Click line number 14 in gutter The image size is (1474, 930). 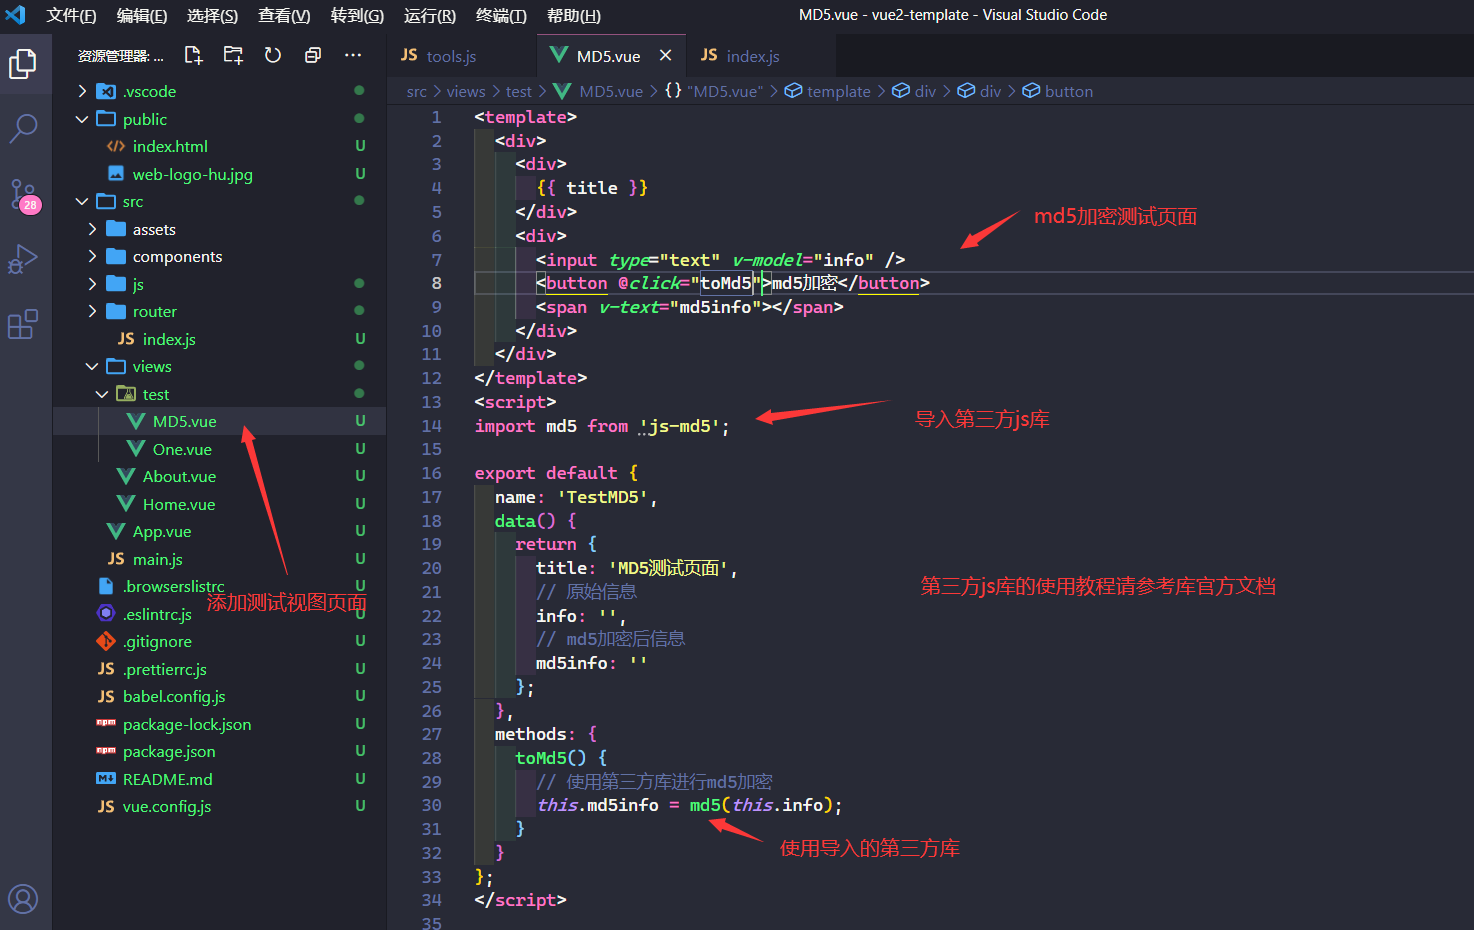click(431, 426)
